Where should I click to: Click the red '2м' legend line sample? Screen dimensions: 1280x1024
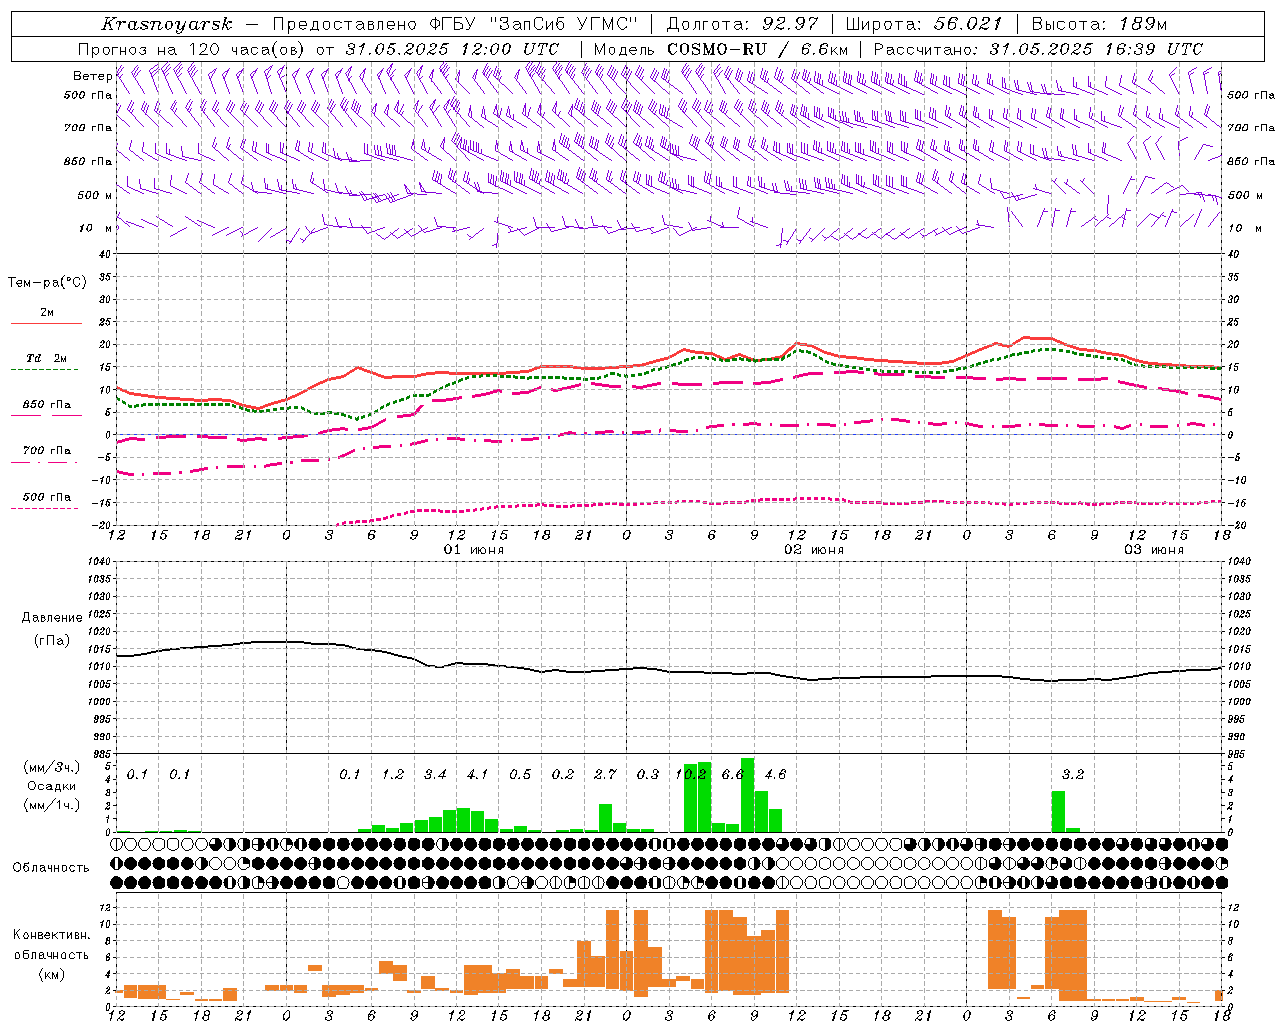click(46, 323)
